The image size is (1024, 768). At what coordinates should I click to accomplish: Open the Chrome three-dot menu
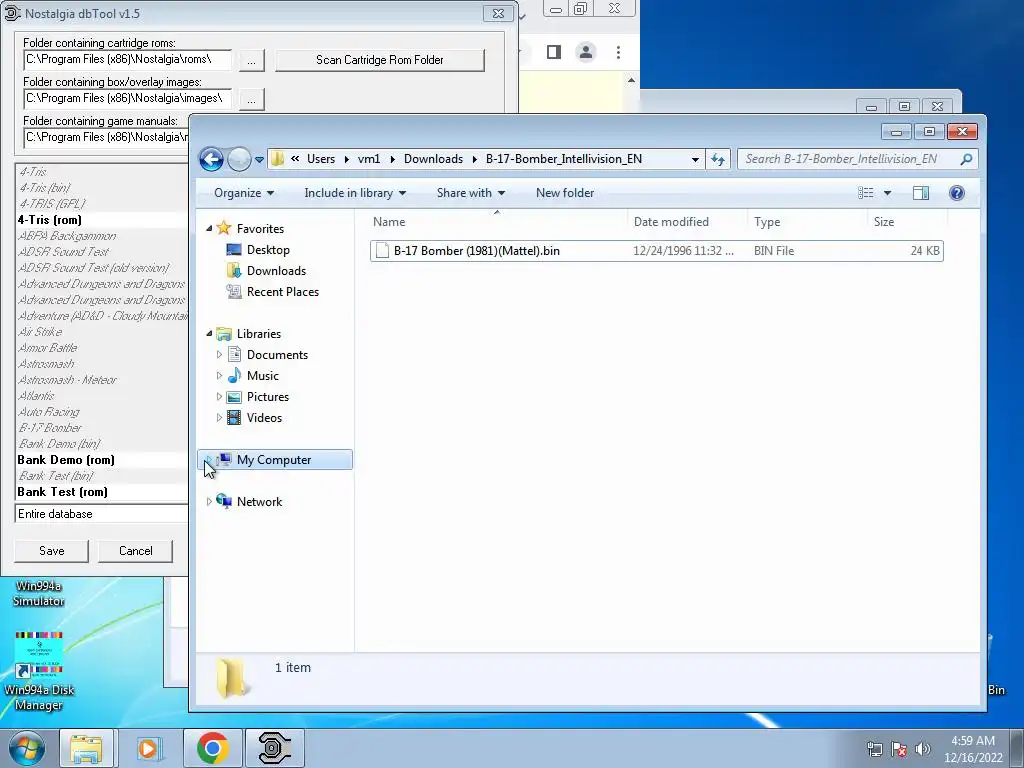618,52
